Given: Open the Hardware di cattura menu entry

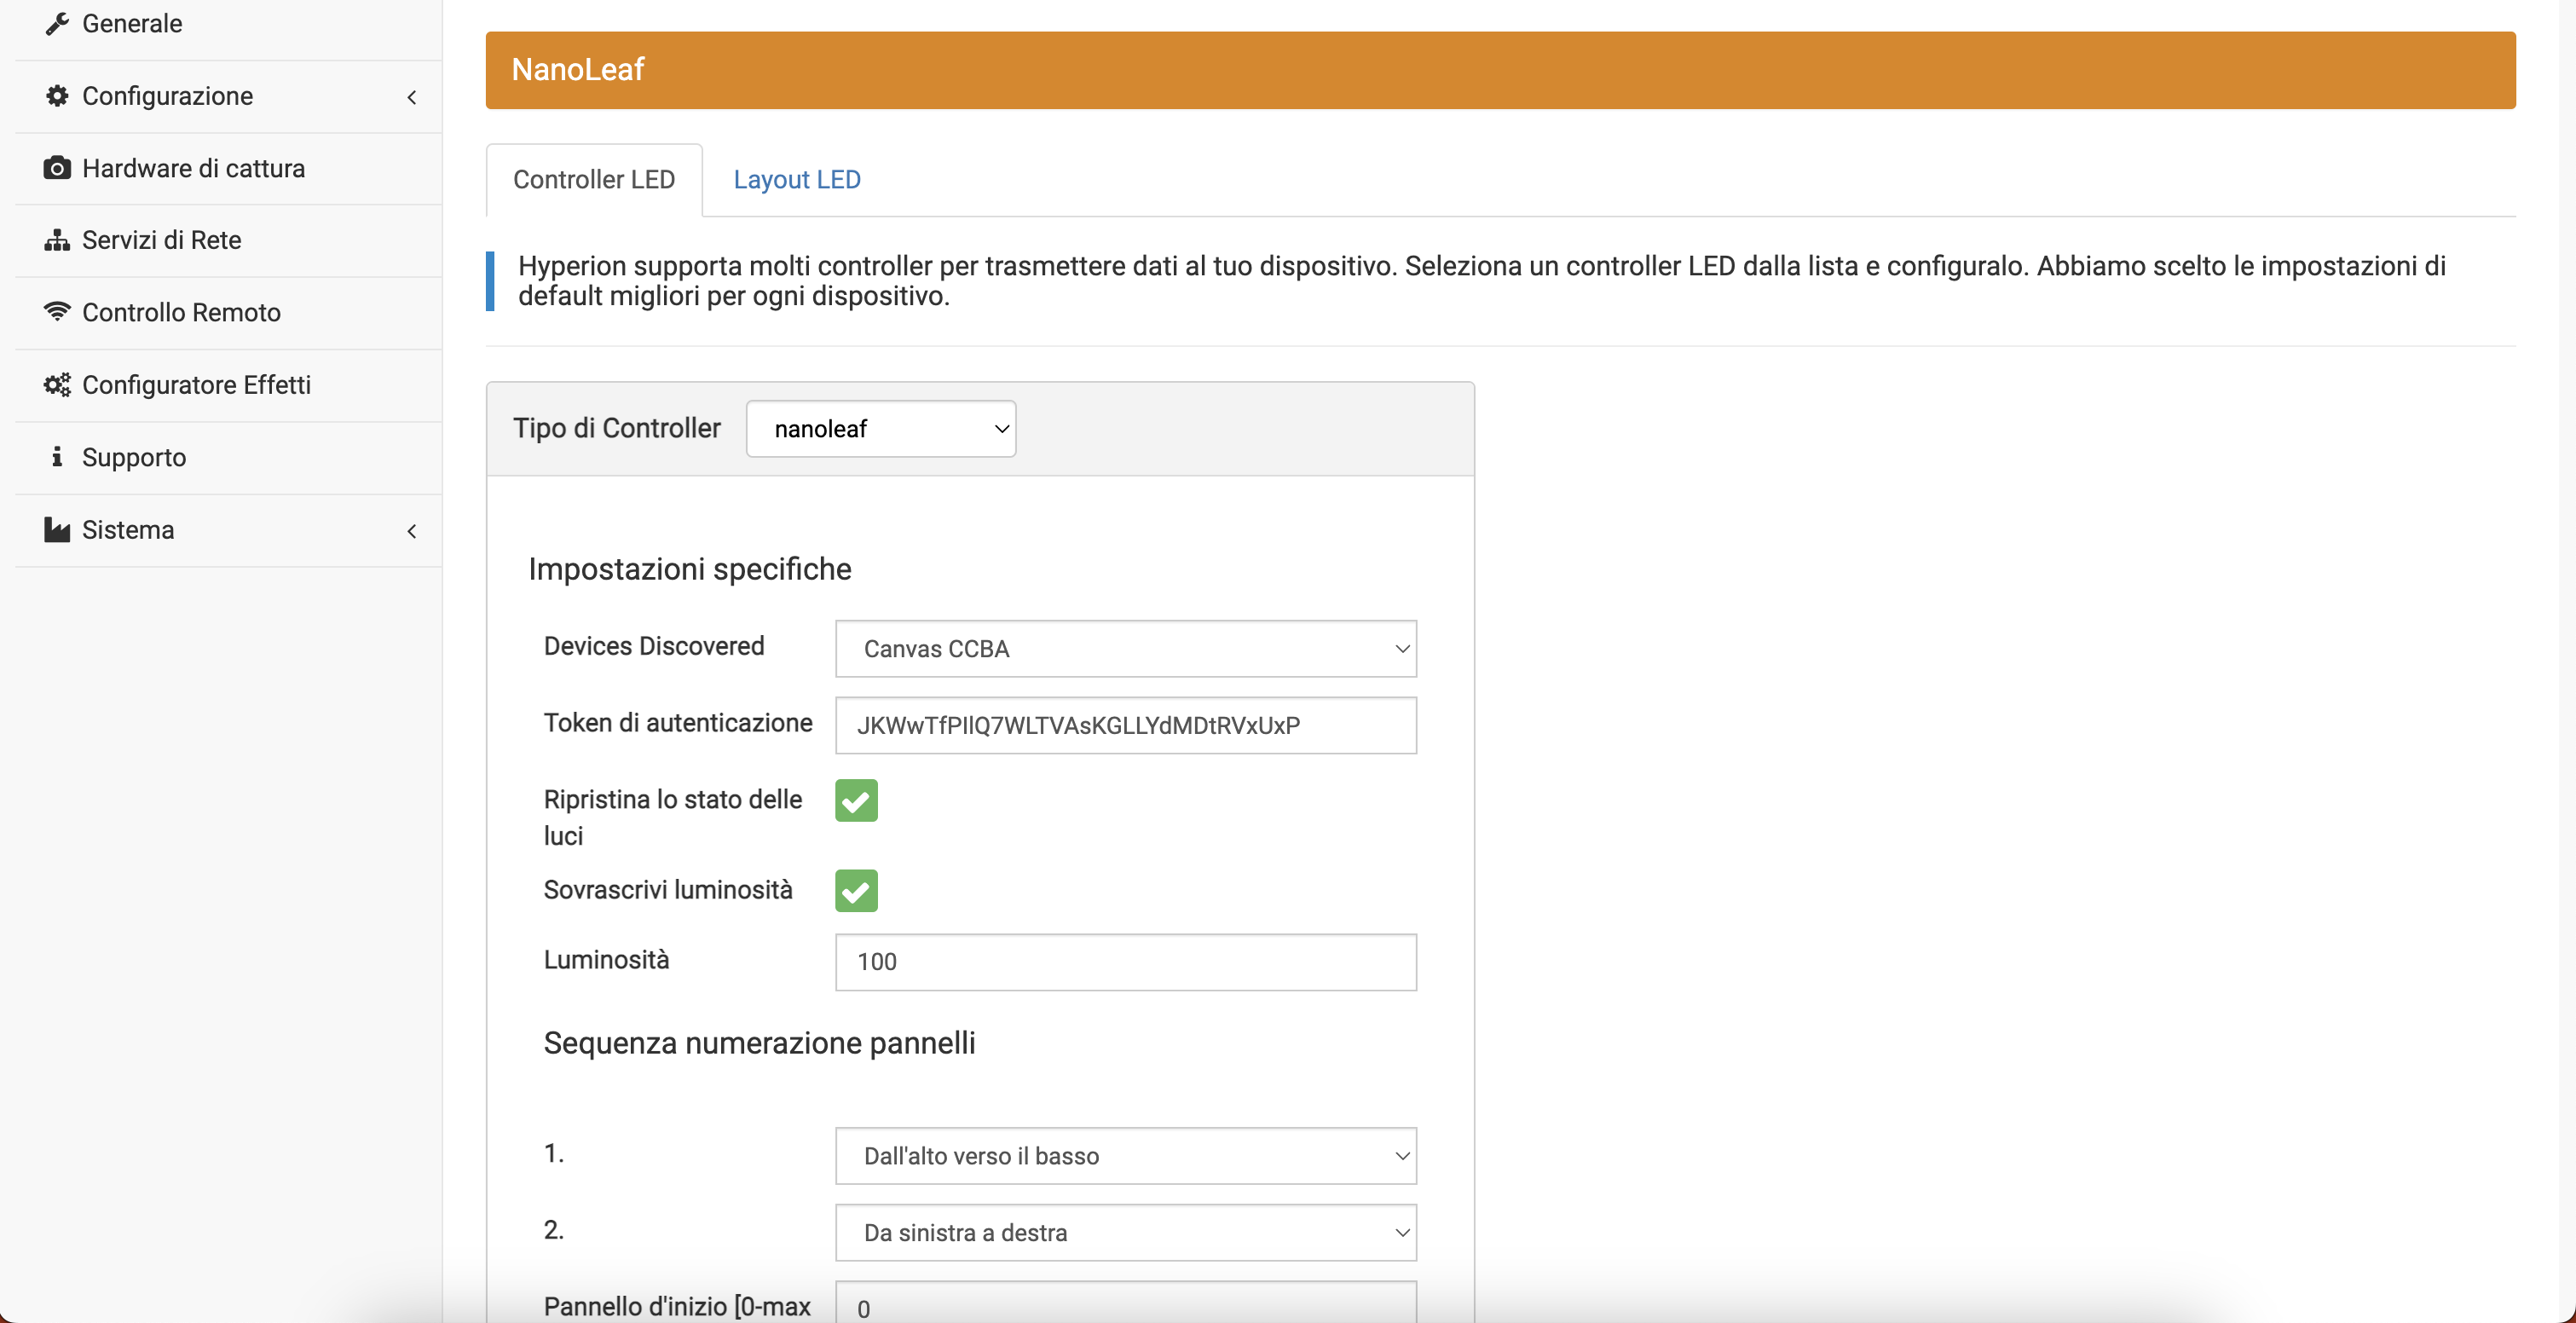Looking at the screenshot, I should tap(229, 168).
